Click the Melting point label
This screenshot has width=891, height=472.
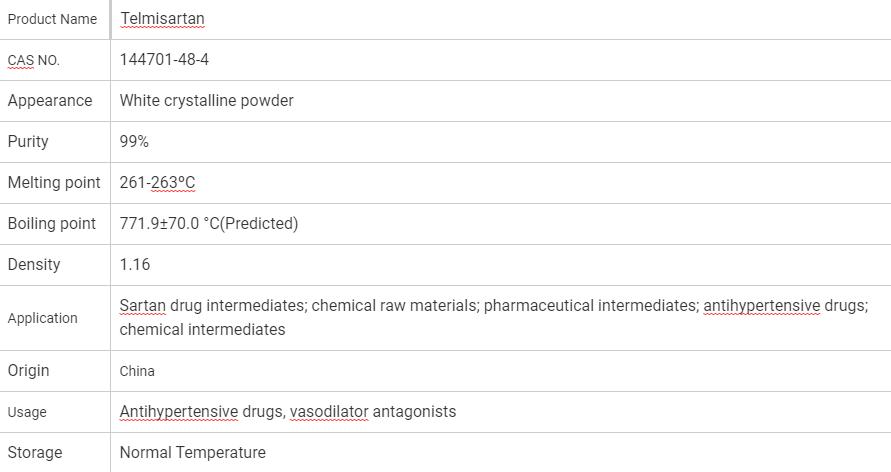coord(54,183)
